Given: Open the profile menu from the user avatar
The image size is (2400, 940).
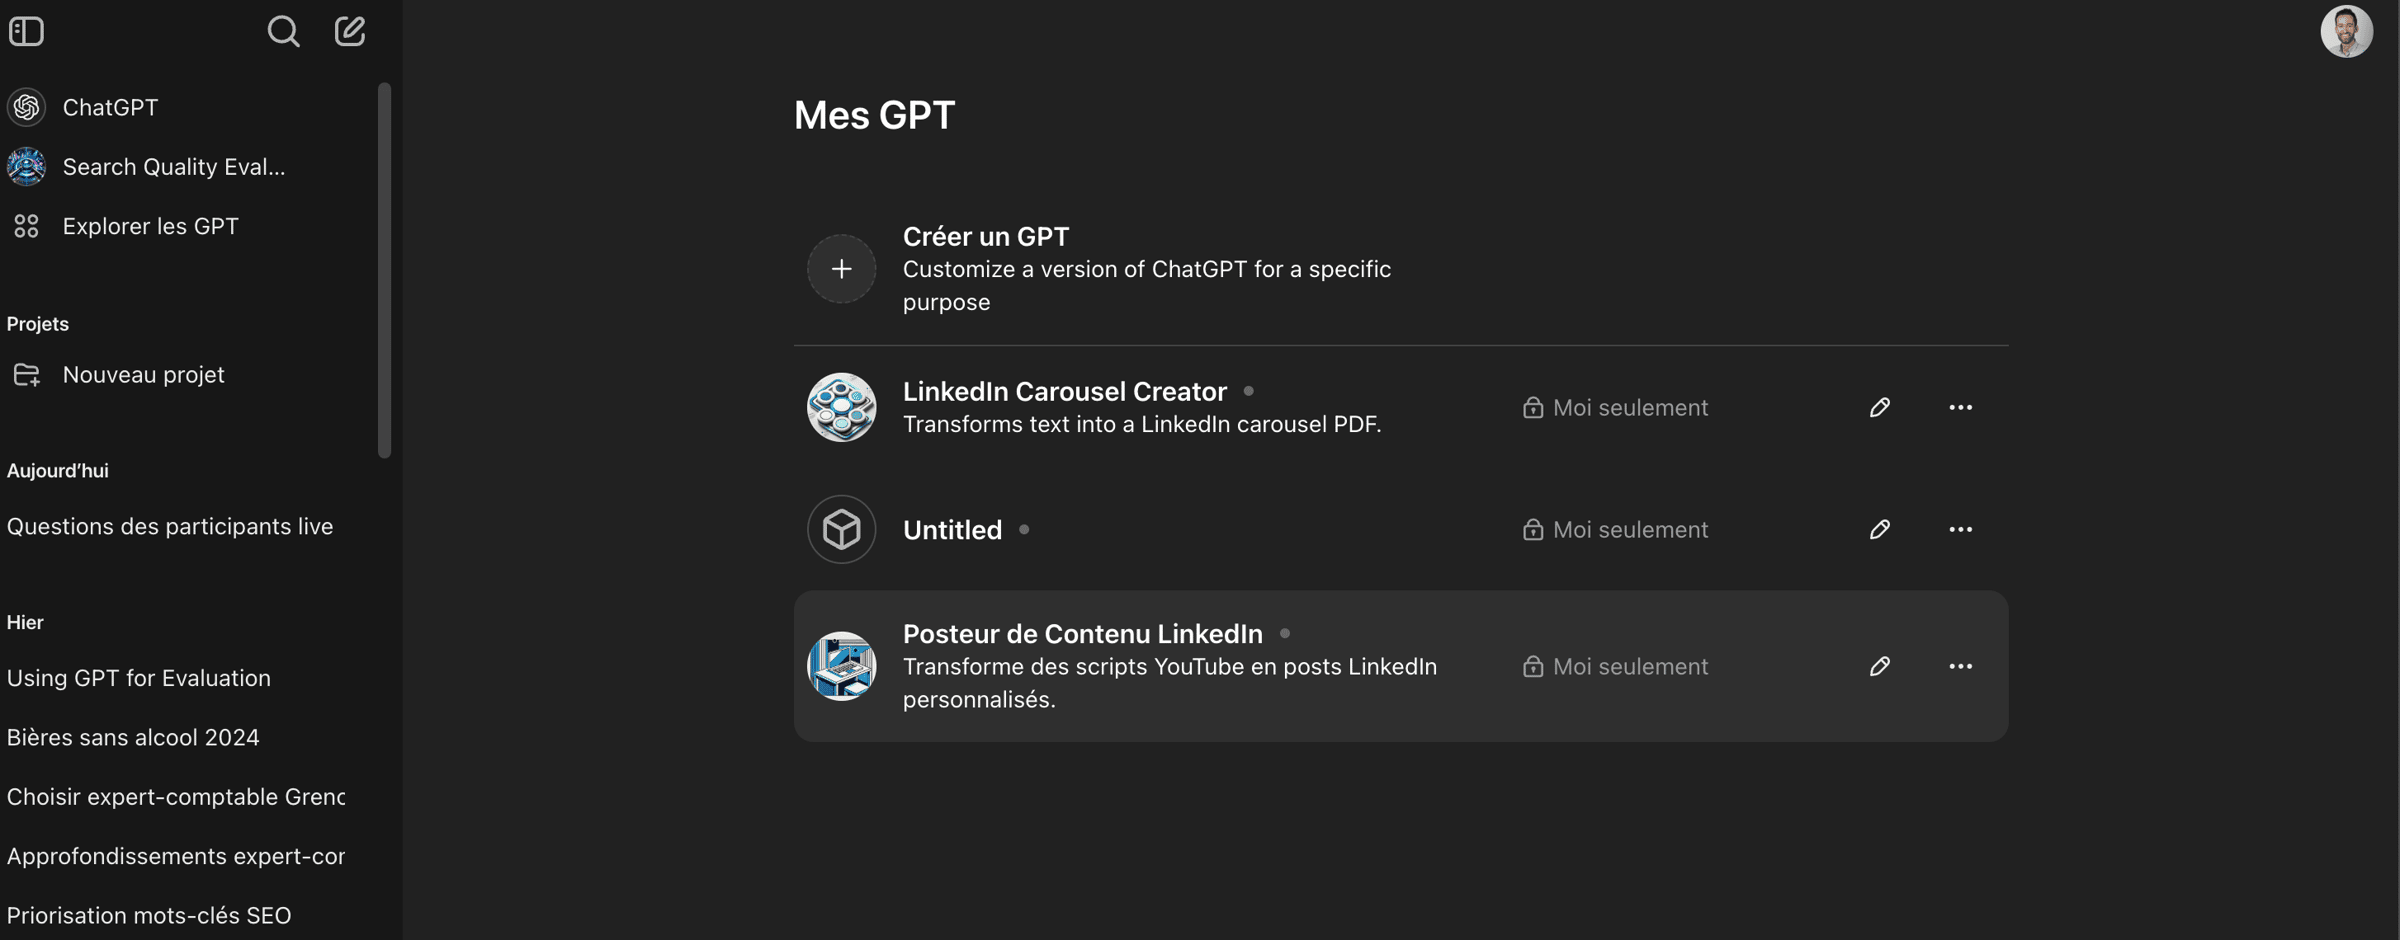Looking at the screenshot, I should click(2346, 31).
